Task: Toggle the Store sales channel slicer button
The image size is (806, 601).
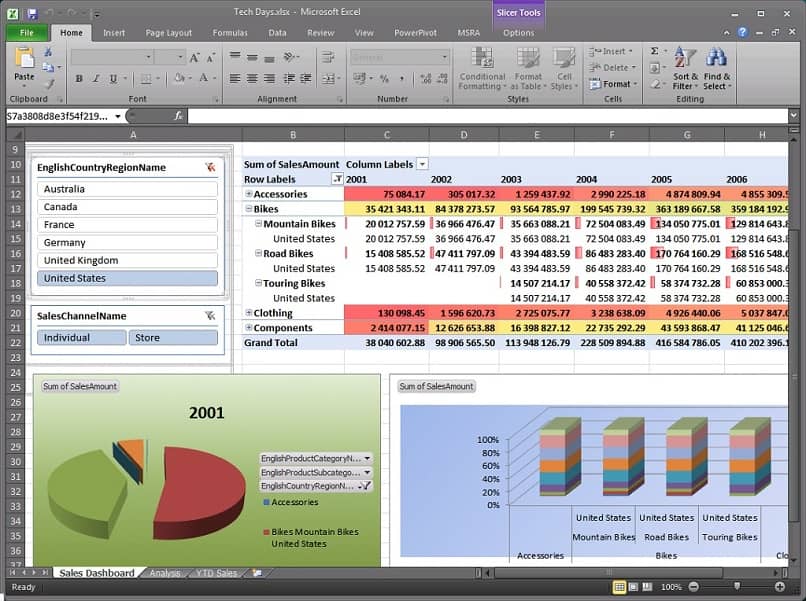Action: pos(173,338)
